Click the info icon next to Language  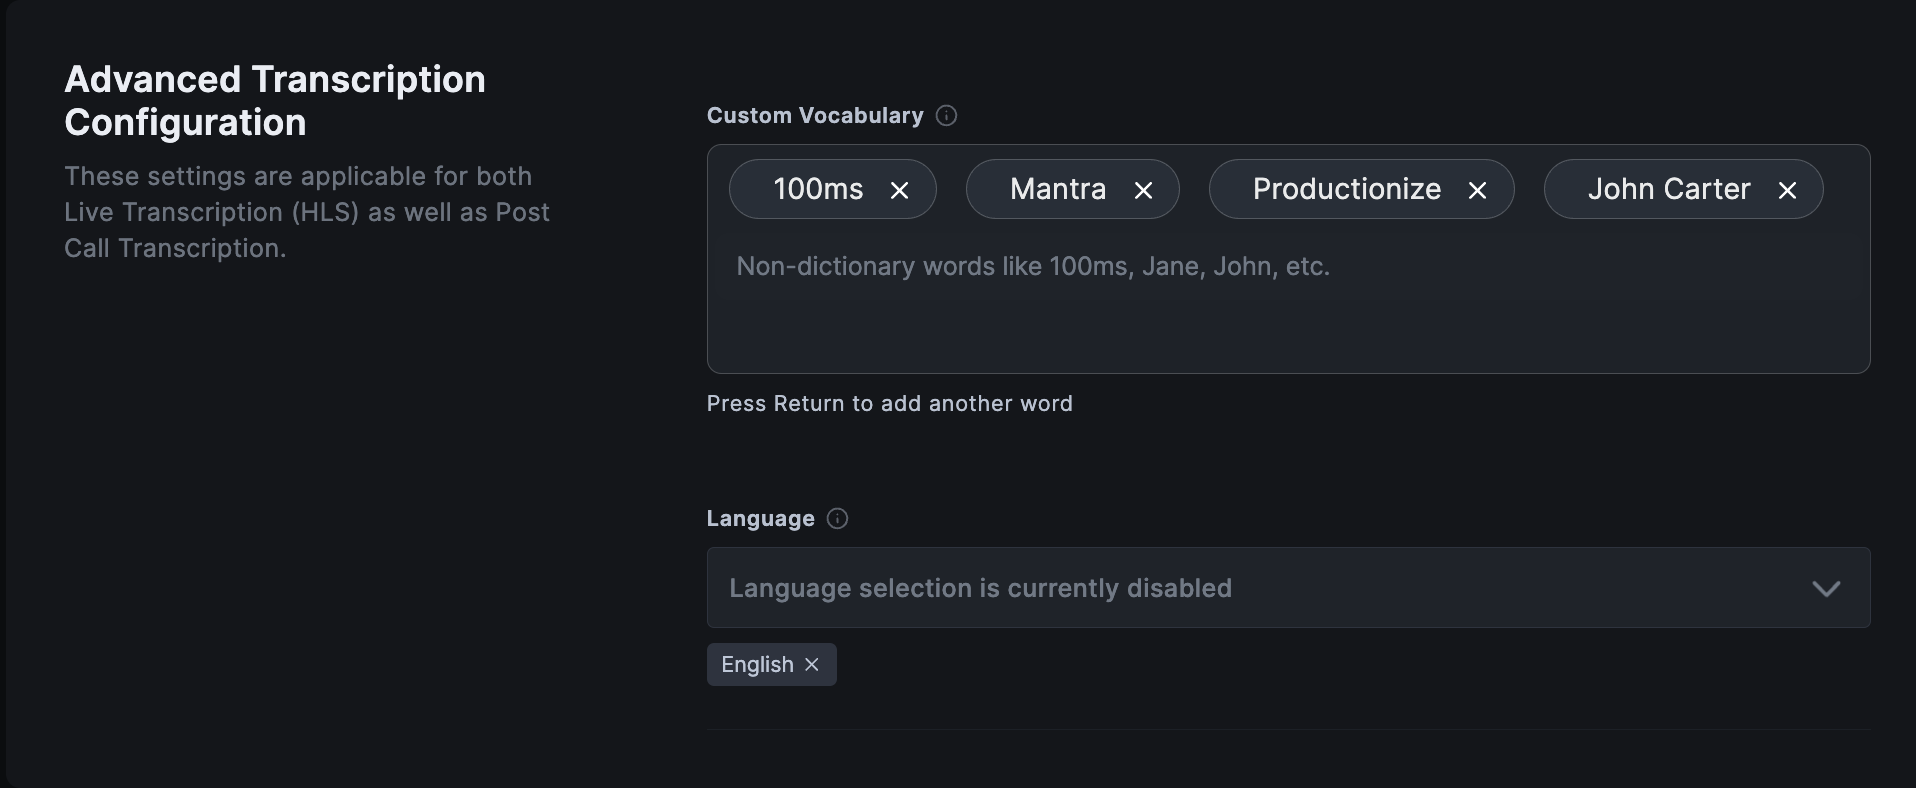coord(838,519)
